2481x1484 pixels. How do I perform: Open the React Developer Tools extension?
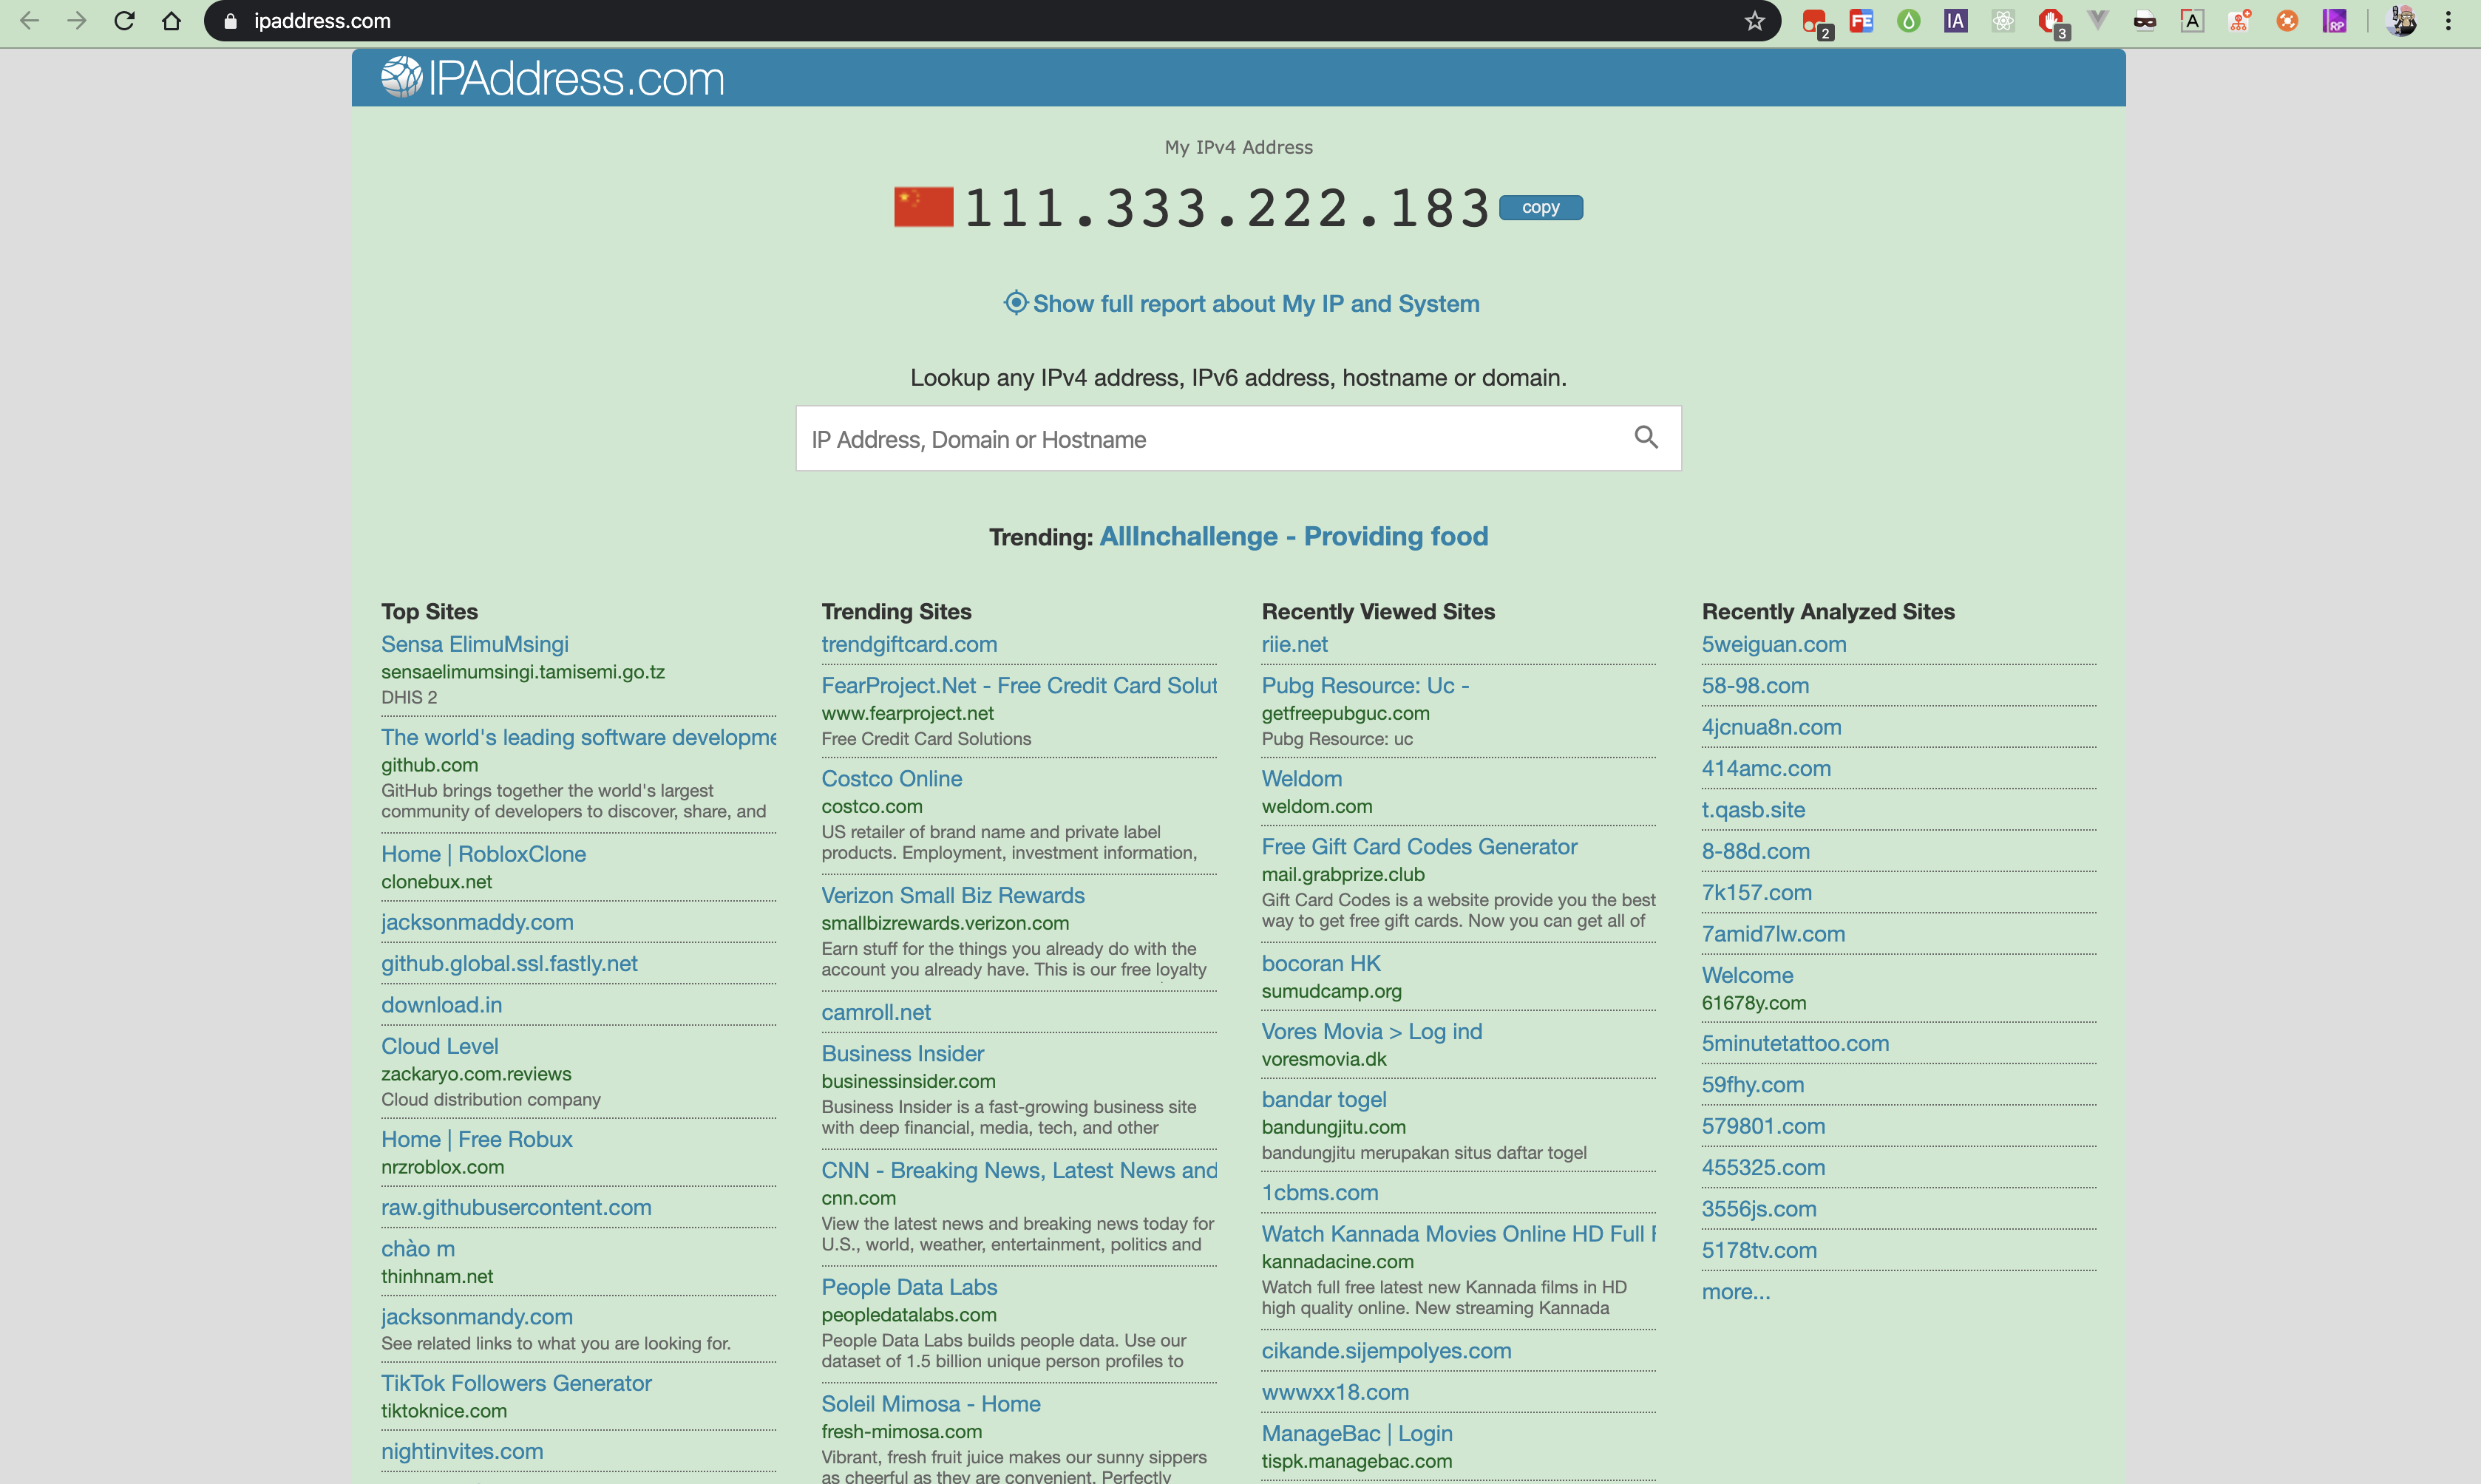tap(2003, 20)
